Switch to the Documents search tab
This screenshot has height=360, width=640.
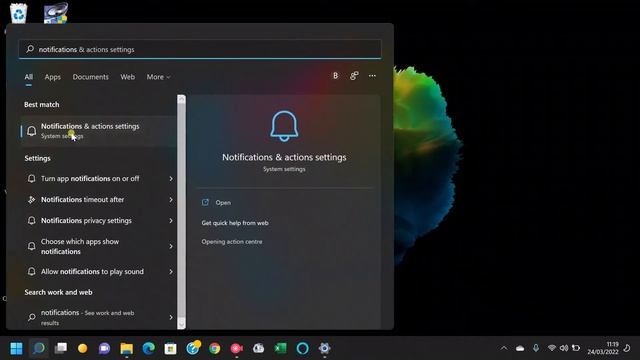pos(91,77)
